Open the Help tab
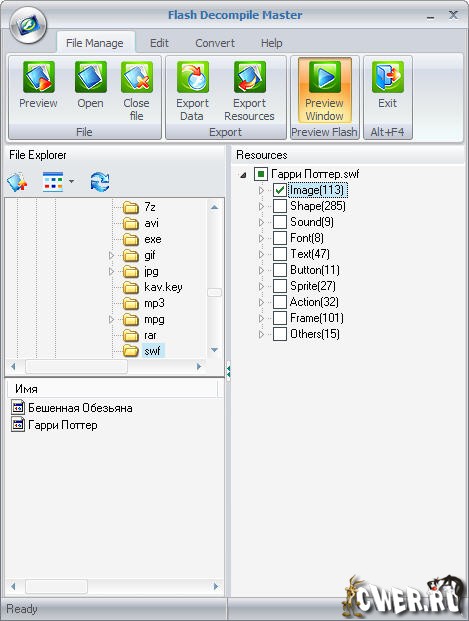Viewport: 469px width, 621px height. (x=272, y=43)
